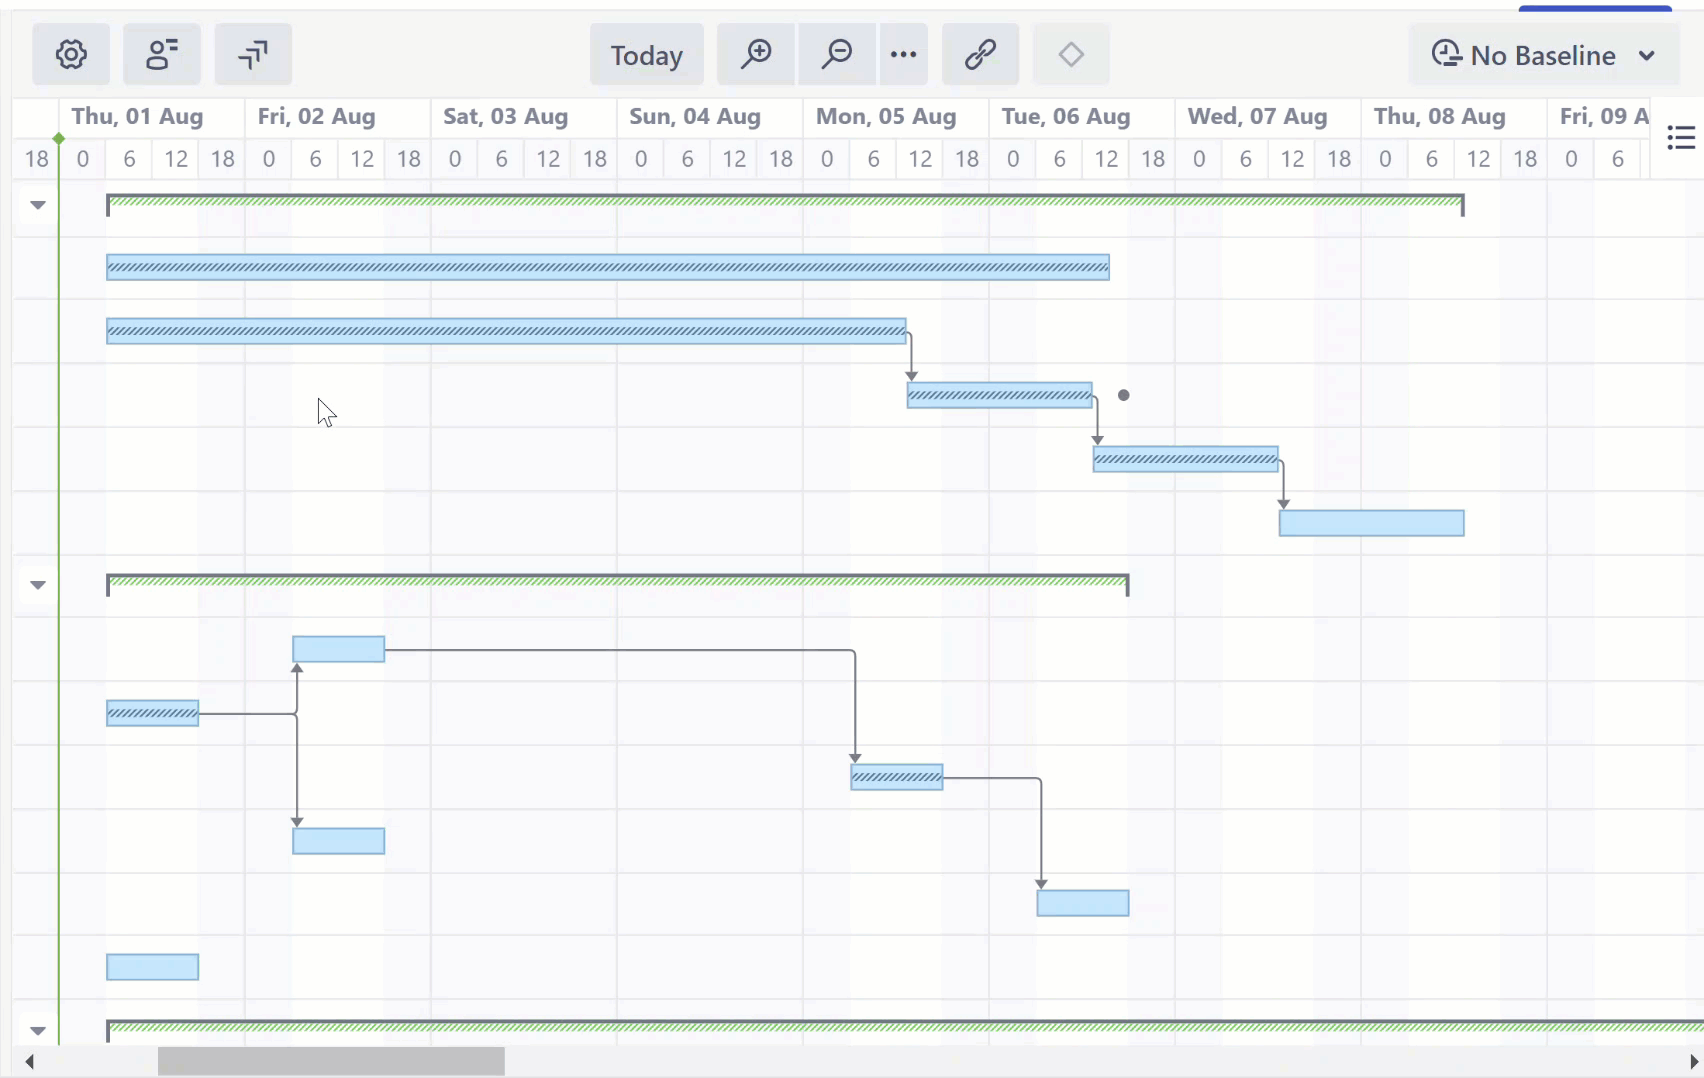The height and width of the screenshot is (1078, 1704).
Task: Click the milestone diamond tool
Action: (1071, 55)
